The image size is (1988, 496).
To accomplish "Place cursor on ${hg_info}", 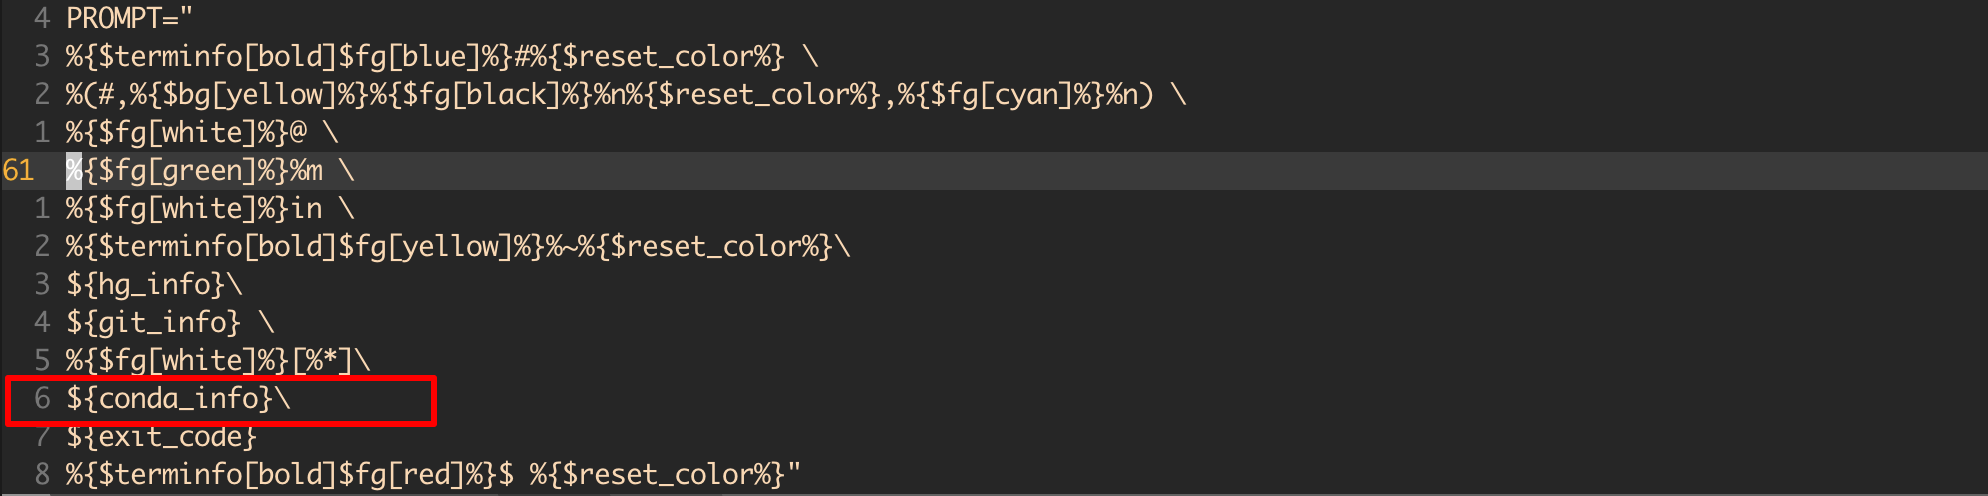I will (x=146, y=285).
